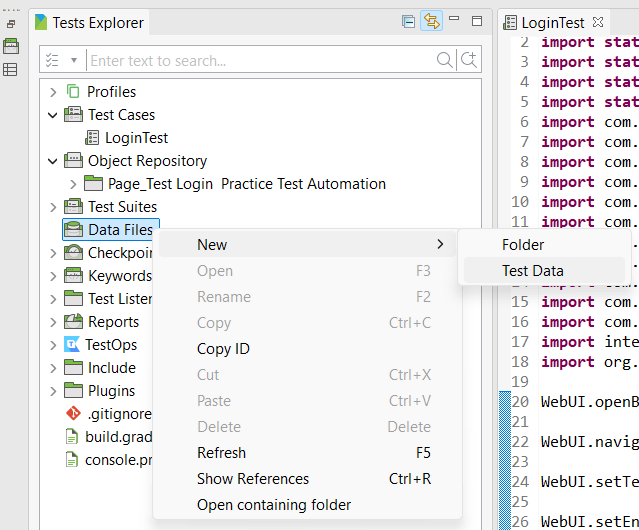This screenshot has height=530, width=639.
Task: Click the Collapse All icon in Tests Explorer
Action: 408,21
